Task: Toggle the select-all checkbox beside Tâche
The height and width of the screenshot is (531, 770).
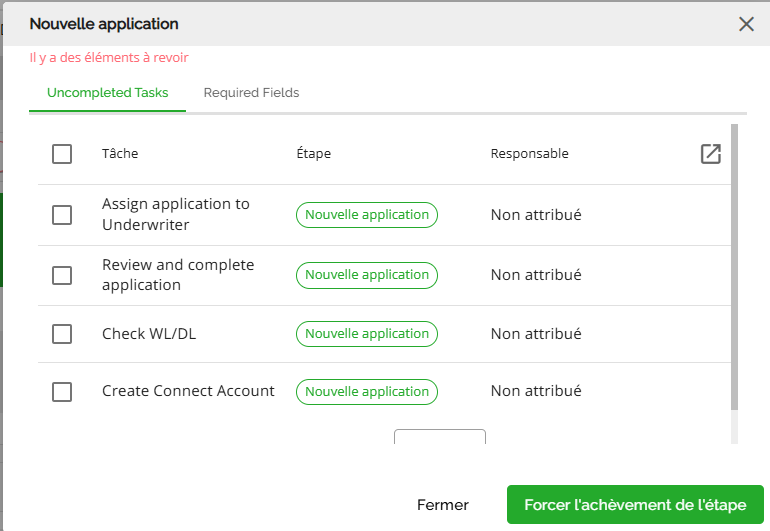Action: [62, 154]
